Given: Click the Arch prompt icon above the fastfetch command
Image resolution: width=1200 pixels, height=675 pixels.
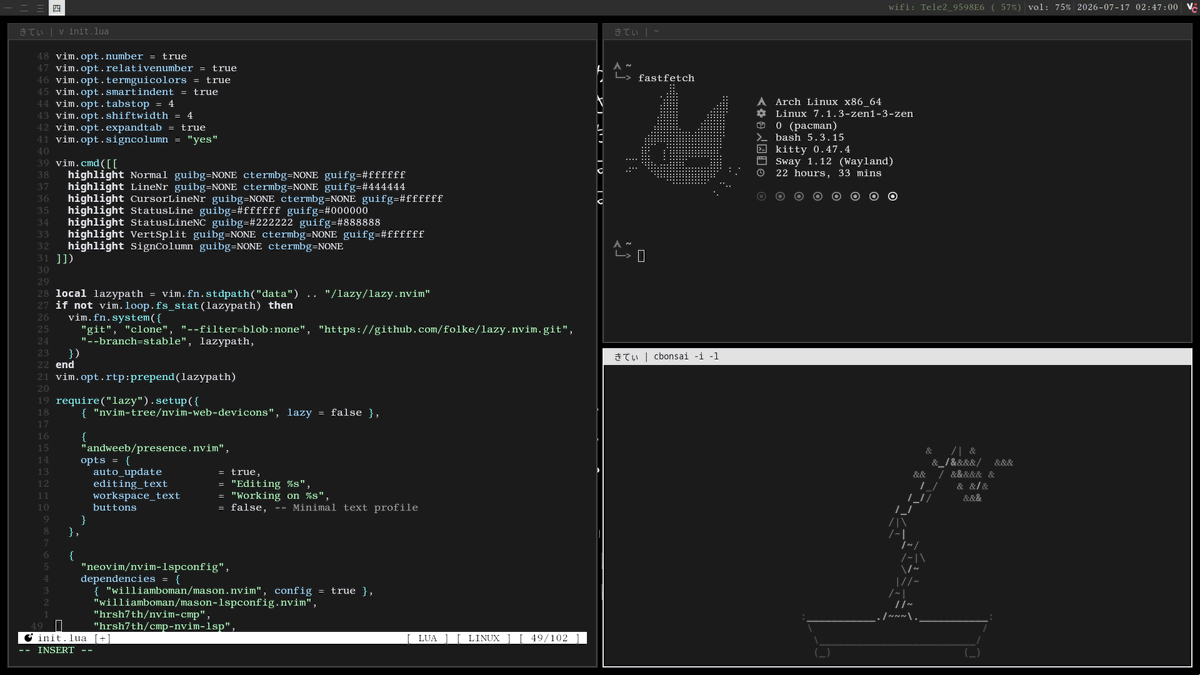Looking at the screenshot, I should 618,66.
